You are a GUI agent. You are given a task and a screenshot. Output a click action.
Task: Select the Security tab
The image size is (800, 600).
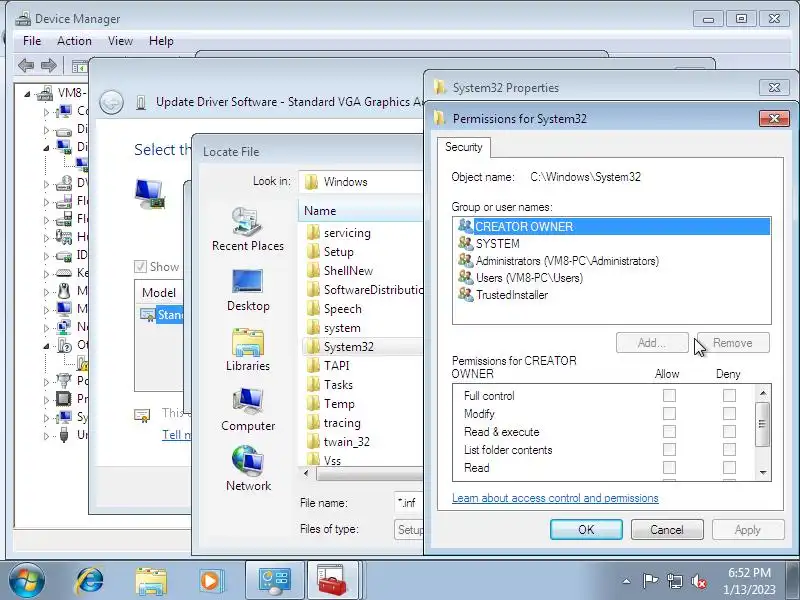click(464, 147)
